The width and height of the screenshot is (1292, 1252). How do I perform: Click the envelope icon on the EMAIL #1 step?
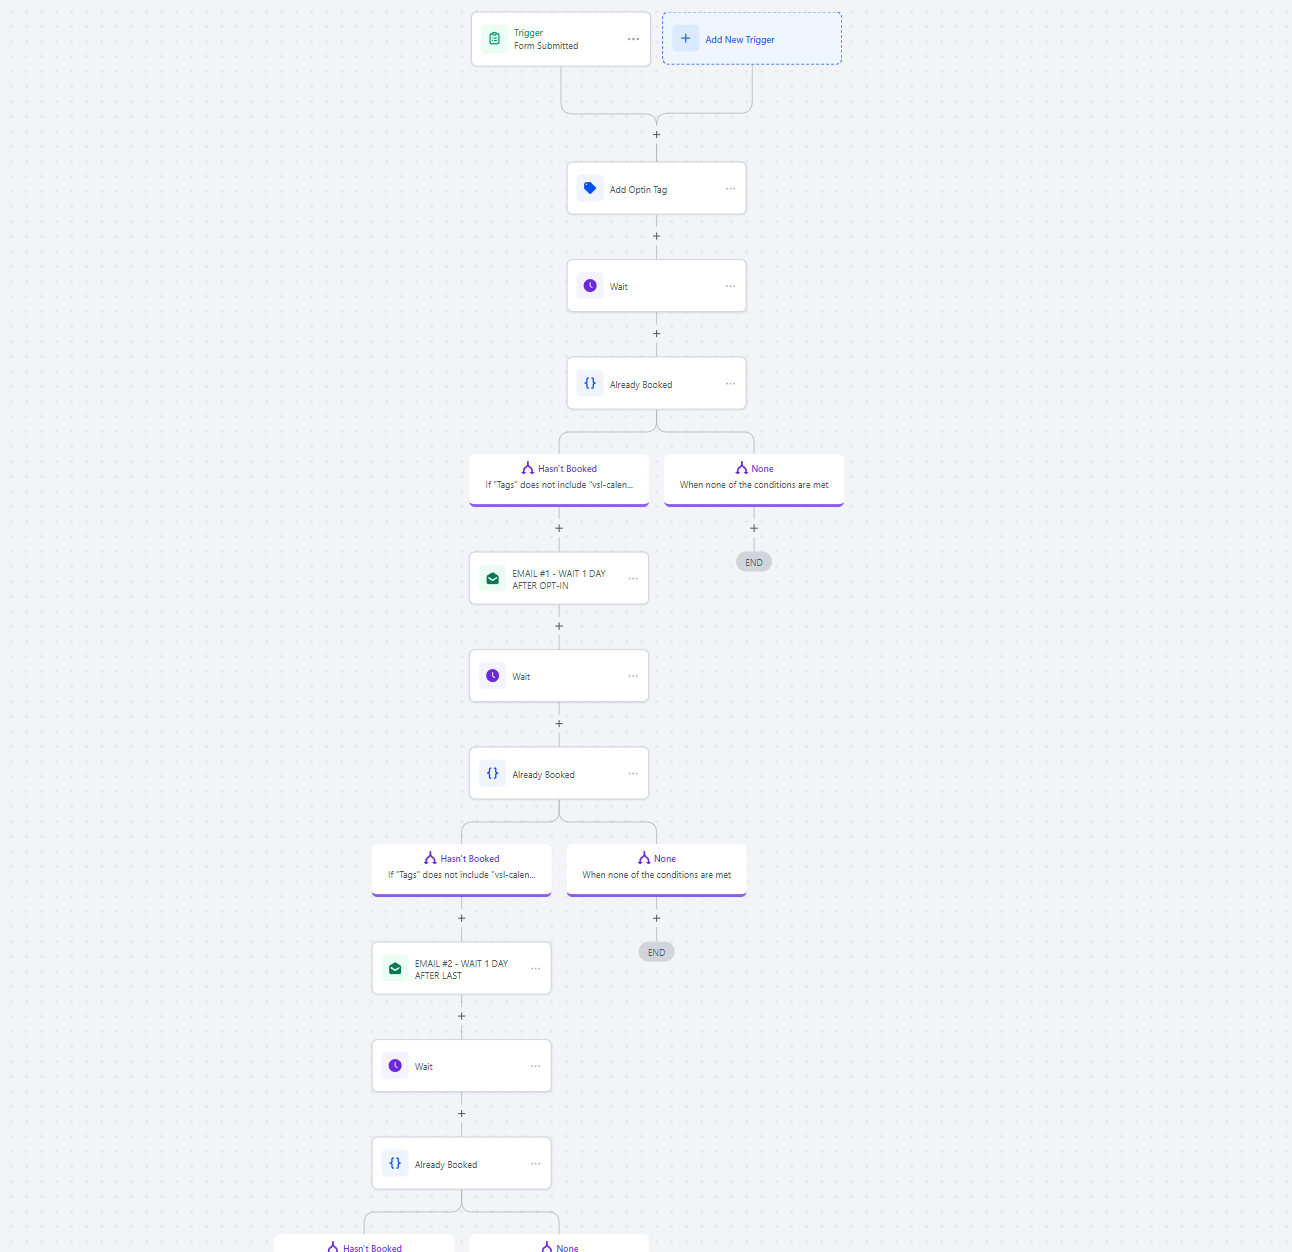[492, 578]
